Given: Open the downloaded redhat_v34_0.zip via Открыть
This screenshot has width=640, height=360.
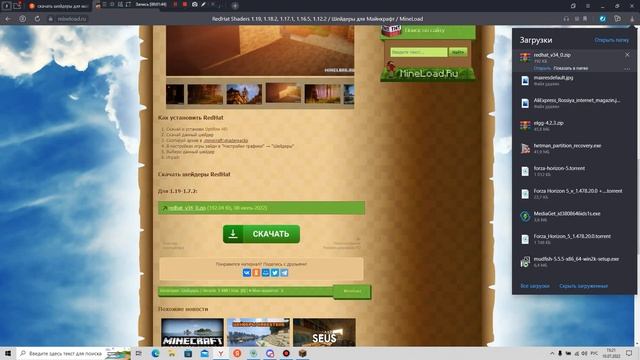Looking at the screenshot, I should point(542,68).
